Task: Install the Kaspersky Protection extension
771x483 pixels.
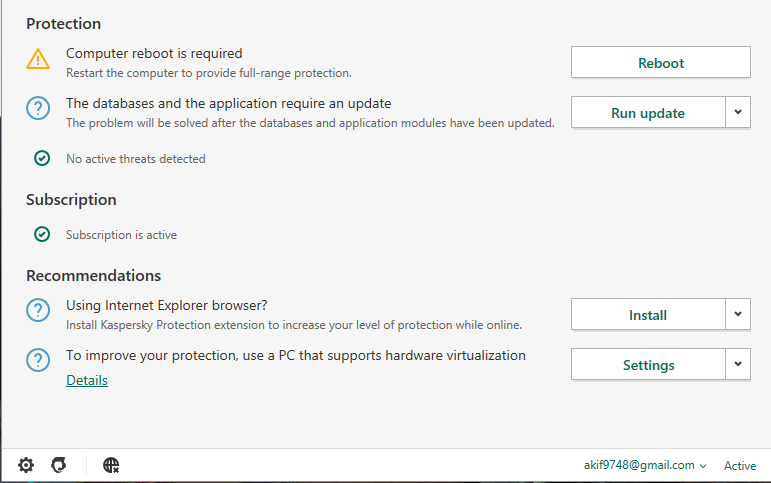Action: click(647, 315)
